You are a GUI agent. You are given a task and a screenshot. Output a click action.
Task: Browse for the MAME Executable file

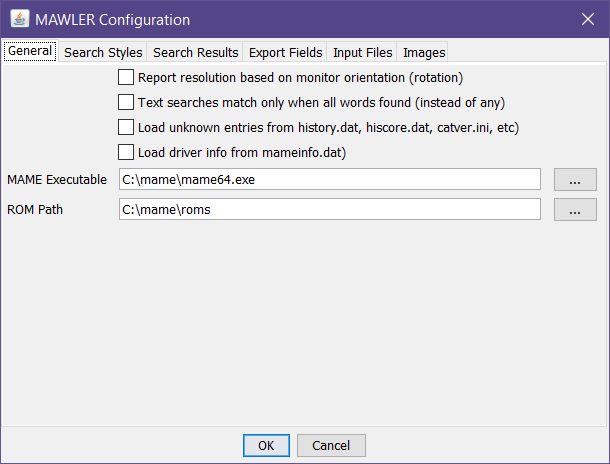pyautogui.click(x=575, y=180)
